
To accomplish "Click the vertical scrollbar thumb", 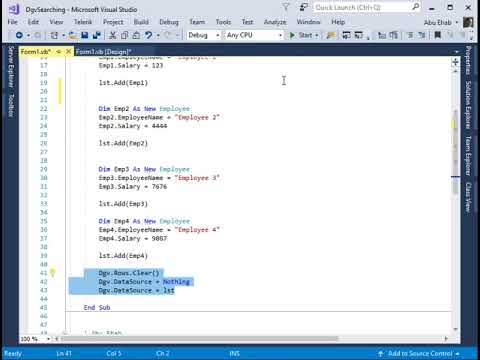I will (455, 152).
